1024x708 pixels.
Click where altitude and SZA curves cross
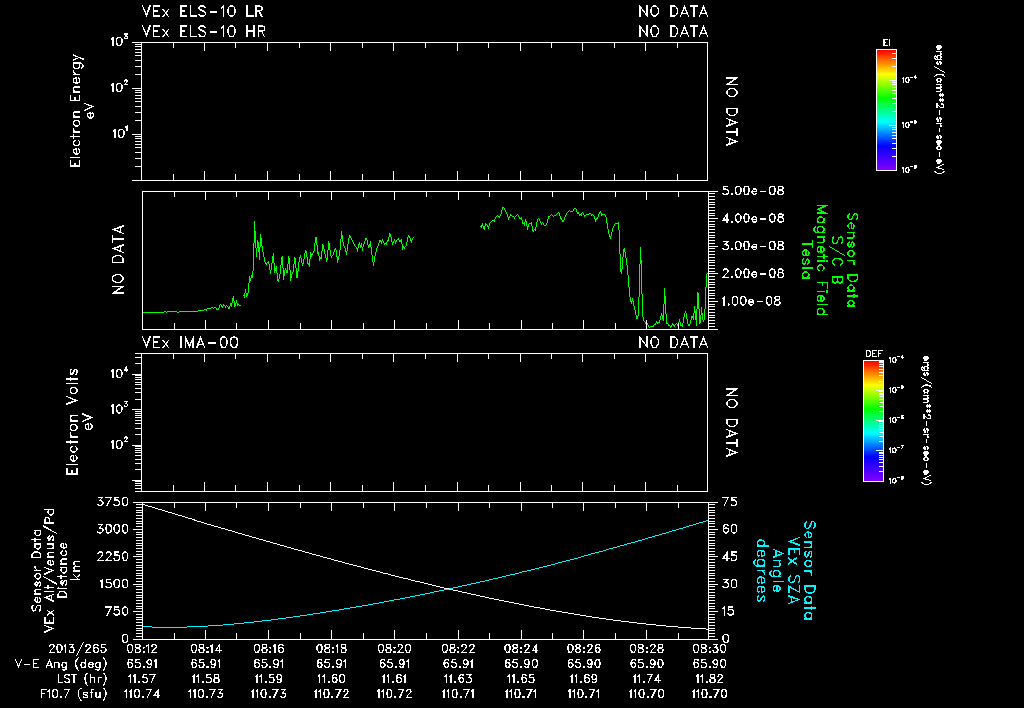450,589
